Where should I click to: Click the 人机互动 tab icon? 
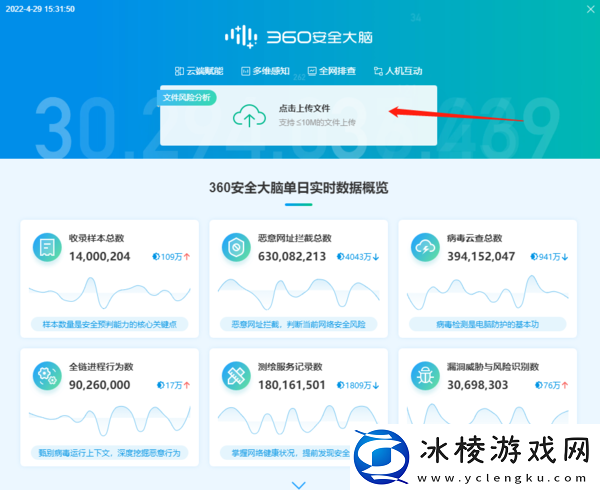(378, 71)
